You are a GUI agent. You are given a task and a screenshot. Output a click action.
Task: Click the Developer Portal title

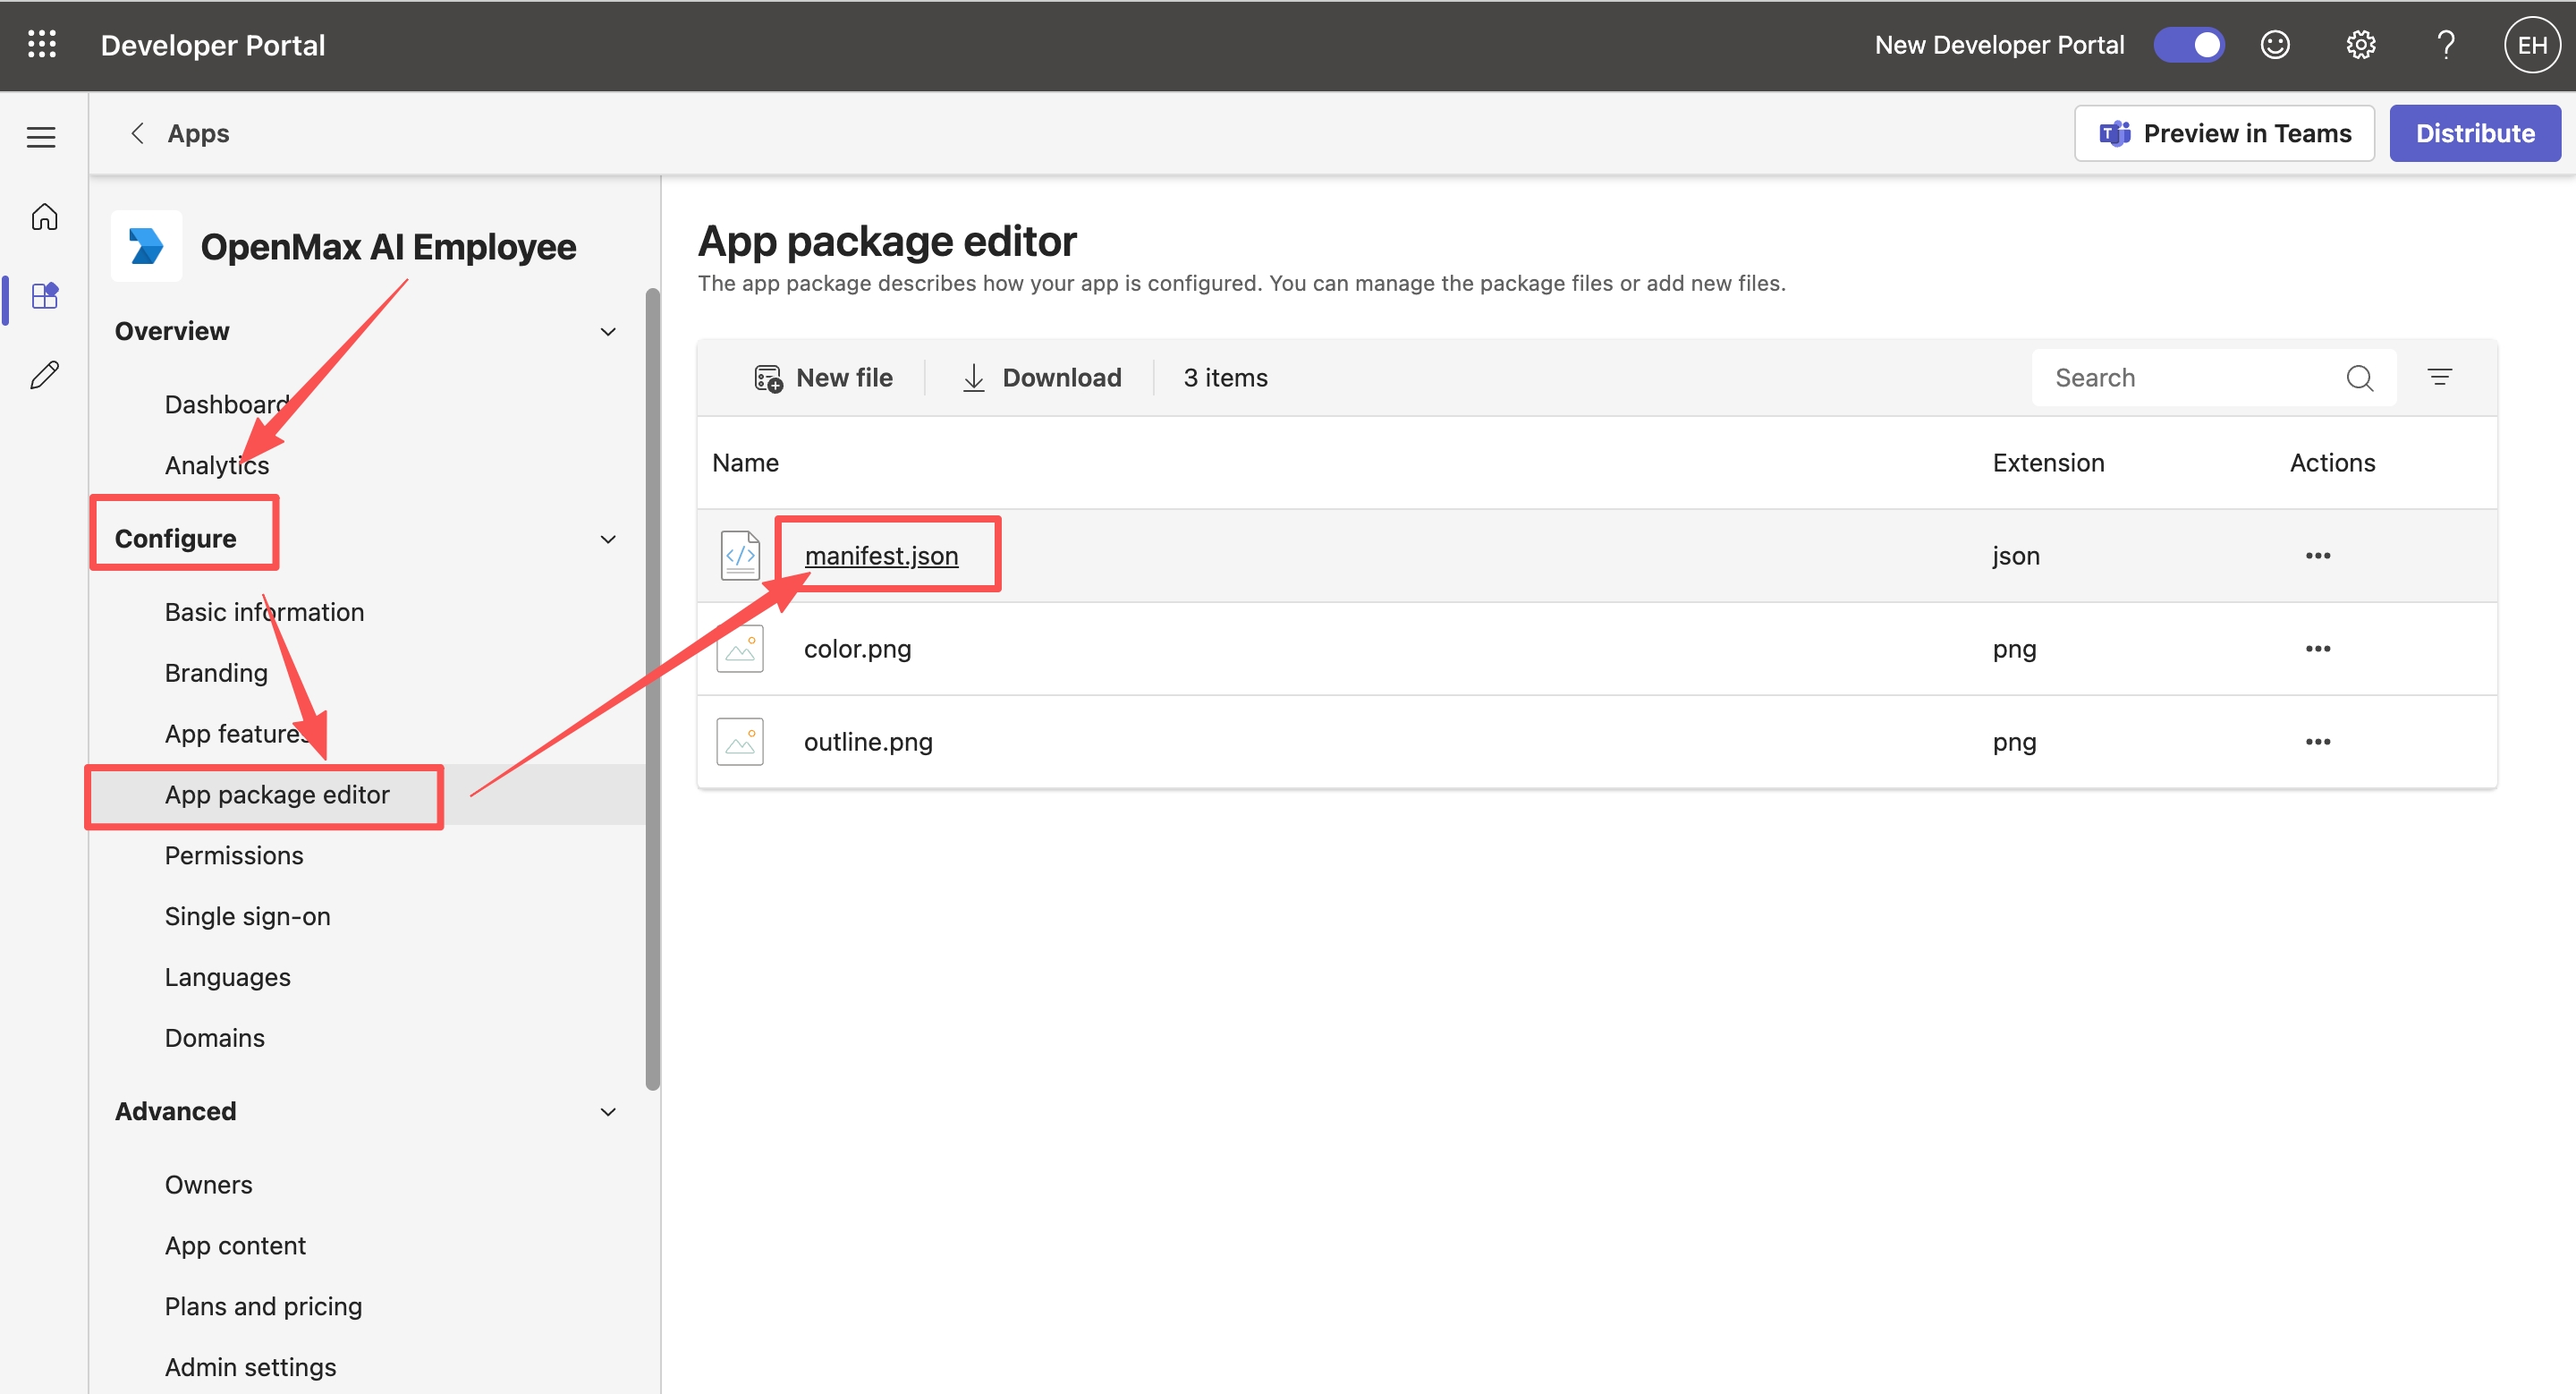(x=213, y=45)
